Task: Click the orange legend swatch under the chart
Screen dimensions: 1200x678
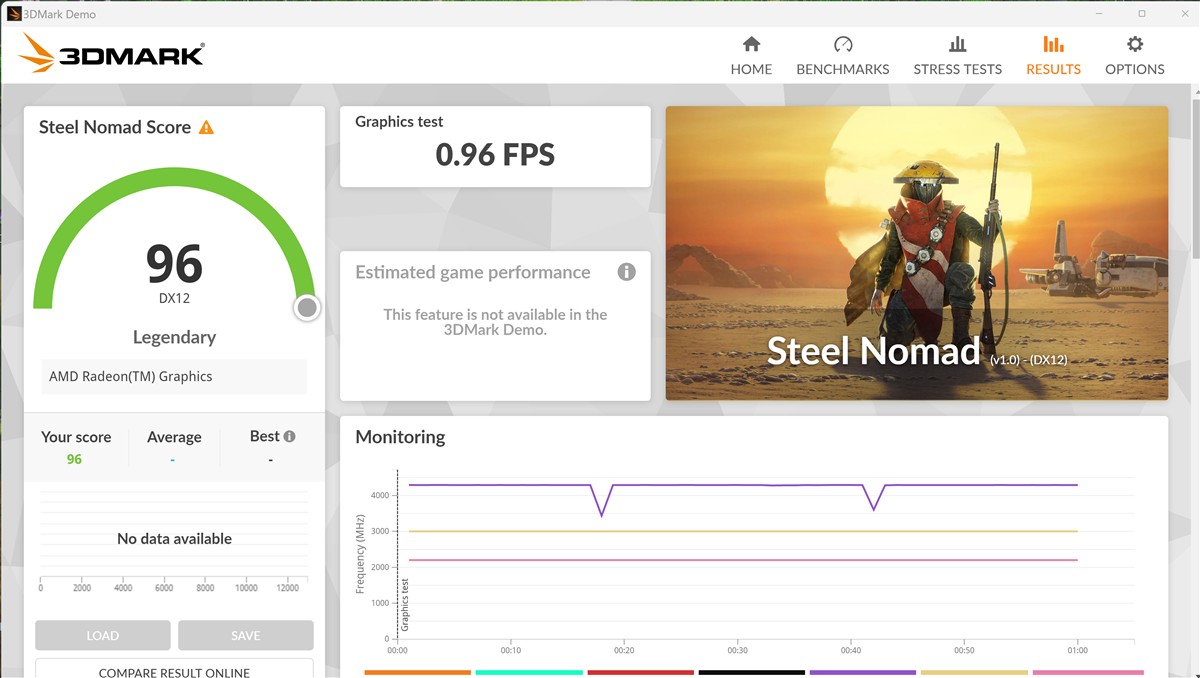Action: [417, 673]
